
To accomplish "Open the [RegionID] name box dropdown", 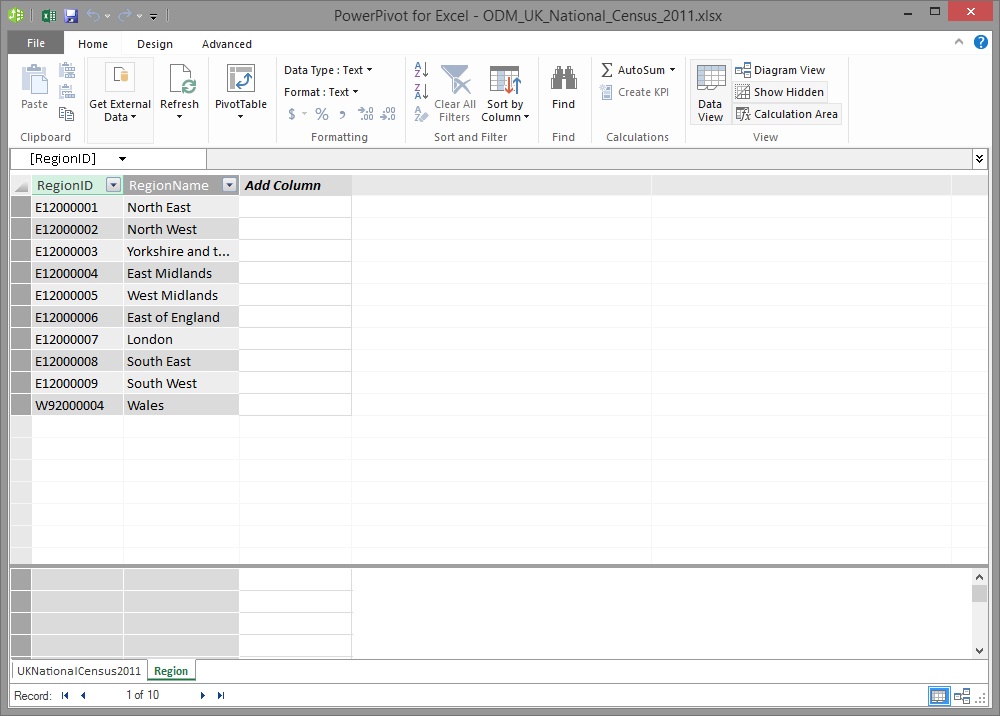I will coord(122,159).
